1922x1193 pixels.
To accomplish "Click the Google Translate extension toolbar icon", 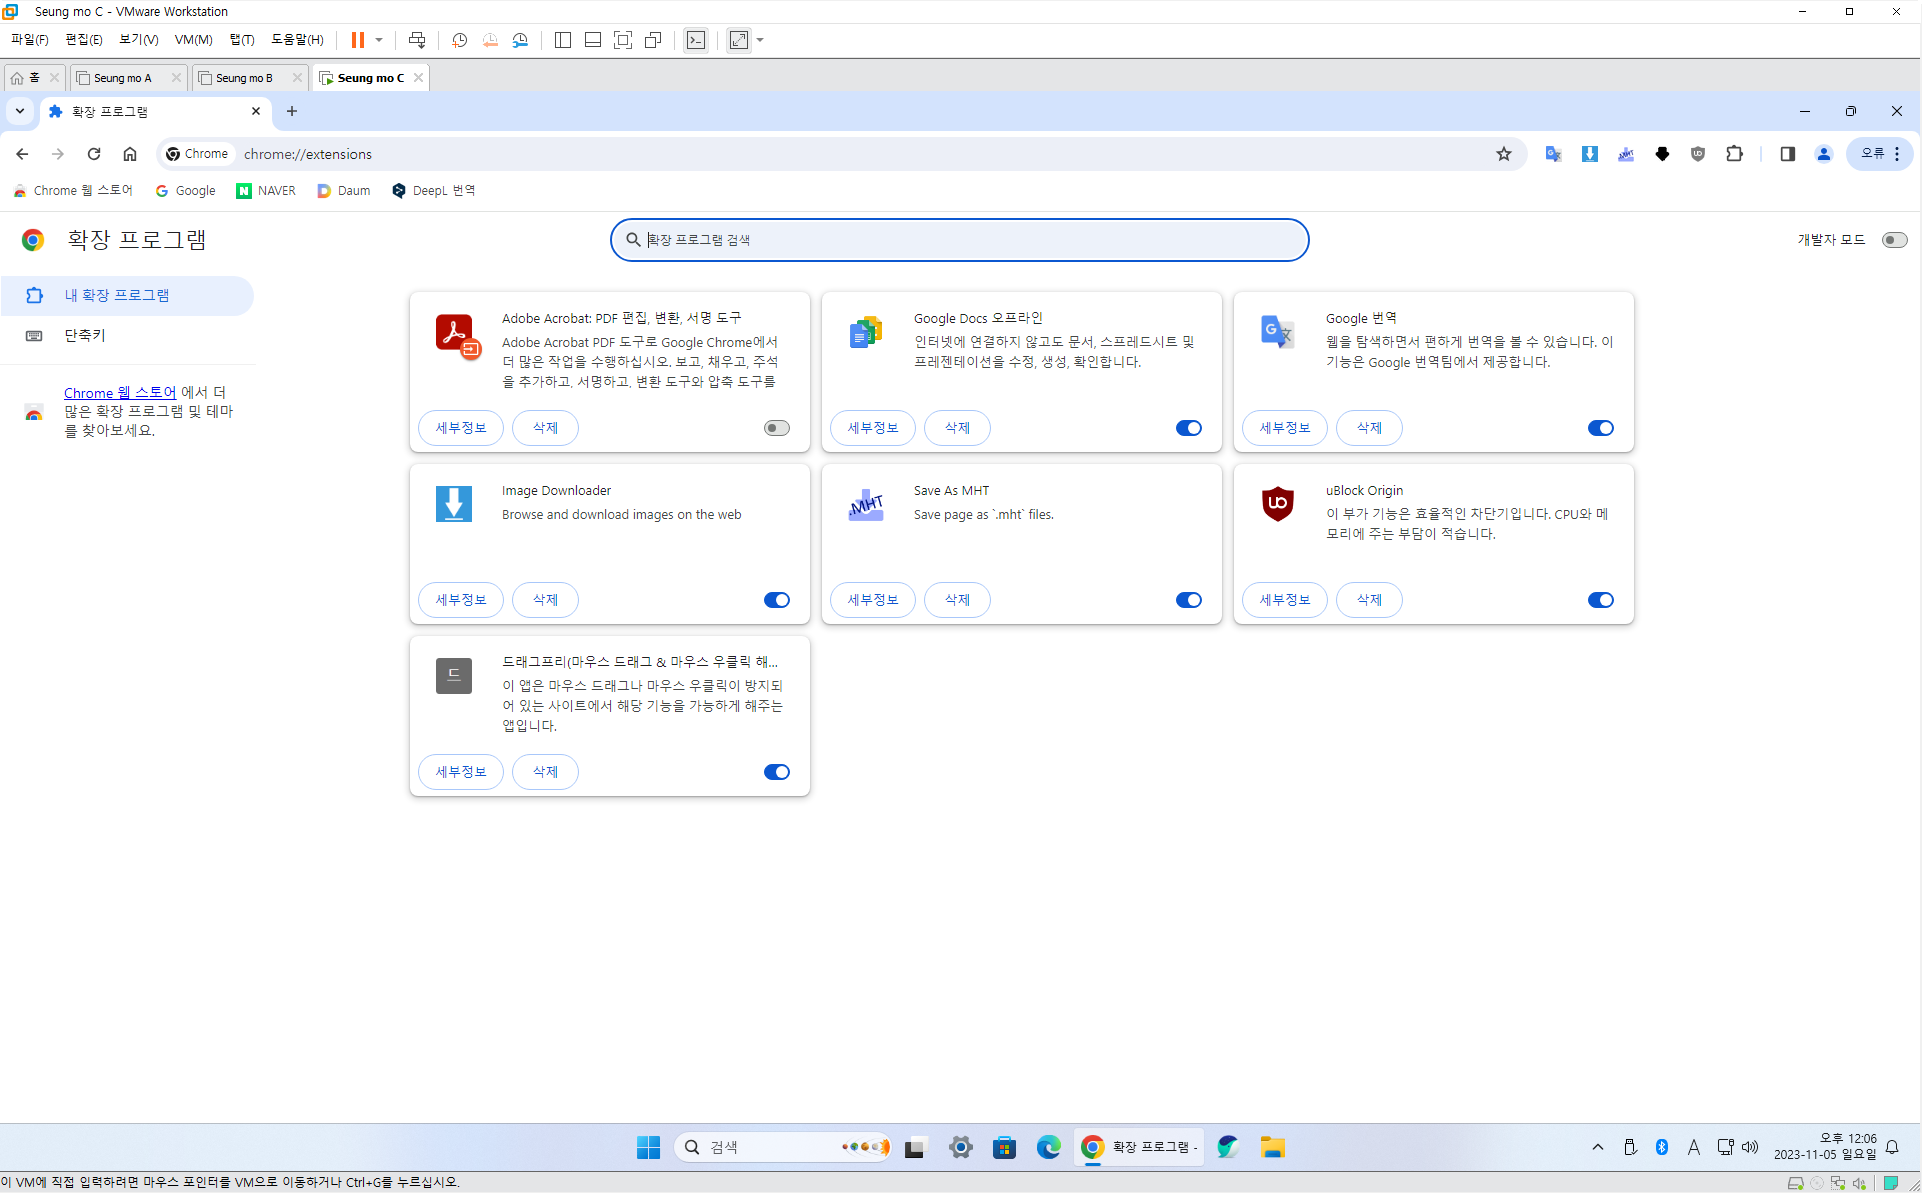I will tap(1553, 154).
